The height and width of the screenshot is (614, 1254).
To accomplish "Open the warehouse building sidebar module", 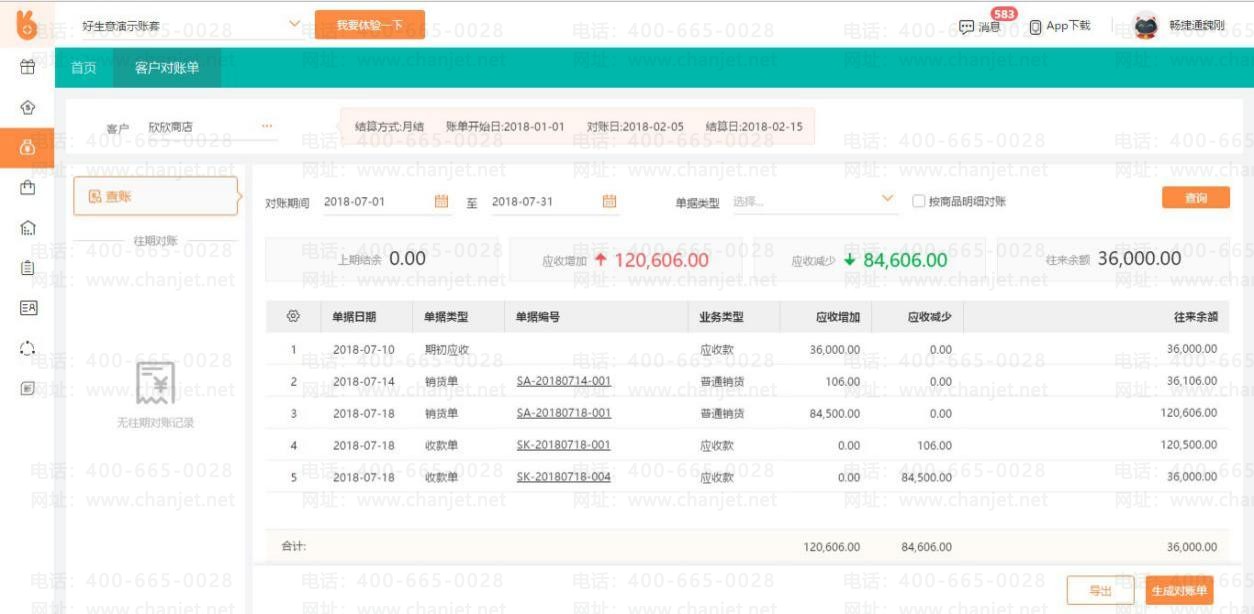I will click(27, 228).
